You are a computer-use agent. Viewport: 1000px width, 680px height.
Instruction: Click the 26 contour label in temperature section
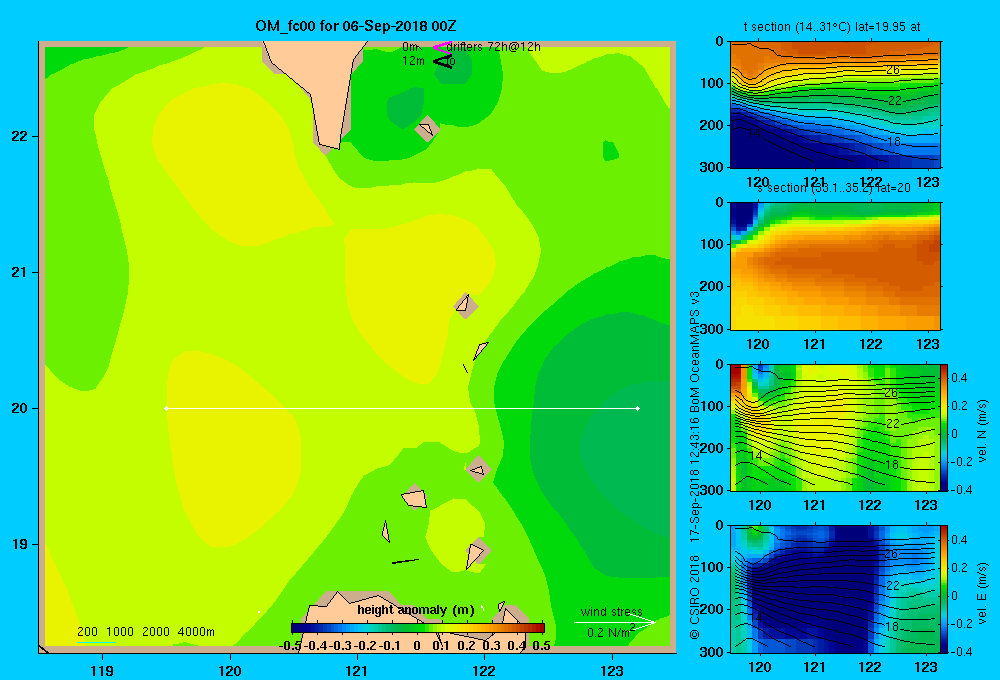pyautogui.click(x=893, y=70)
